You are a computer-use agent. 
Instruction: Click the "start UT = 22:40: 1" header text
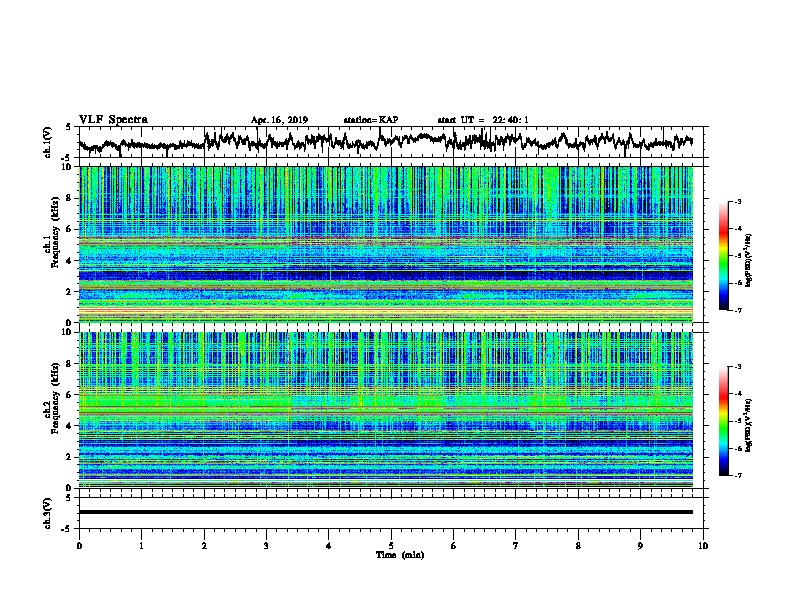click(x=483, y=120)
